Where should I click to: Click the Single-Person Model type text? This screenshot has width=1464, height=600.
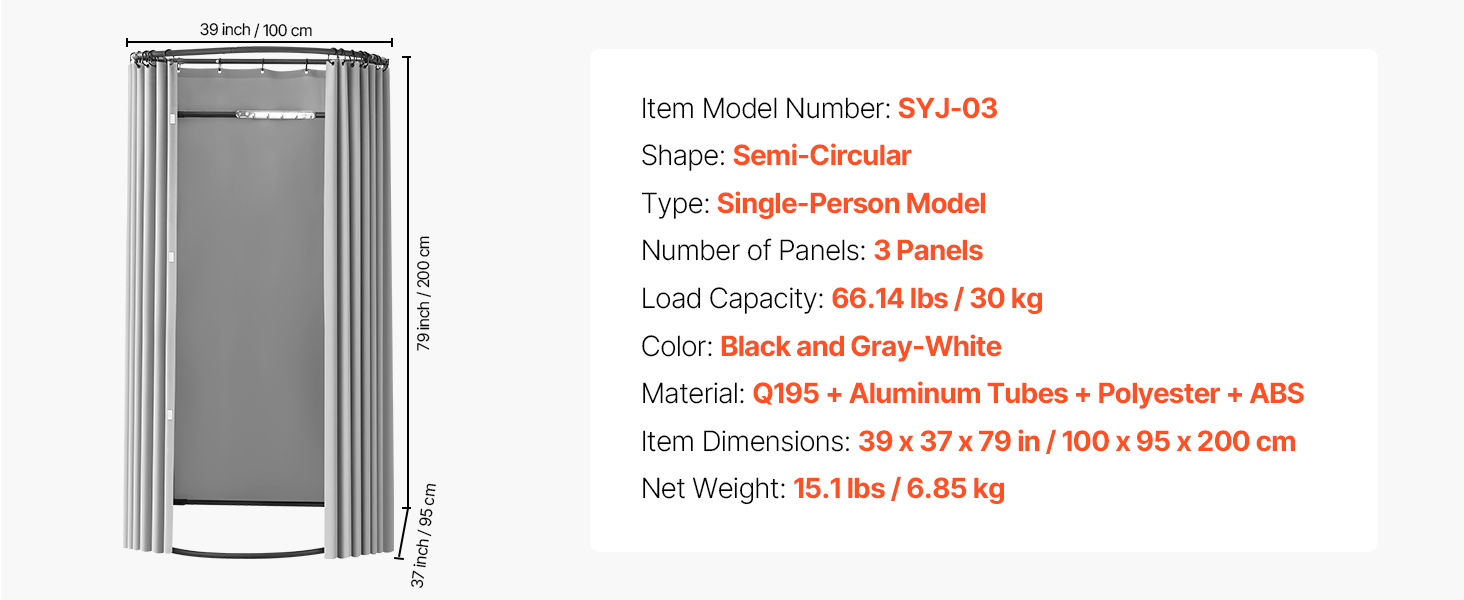coord(851,204)
